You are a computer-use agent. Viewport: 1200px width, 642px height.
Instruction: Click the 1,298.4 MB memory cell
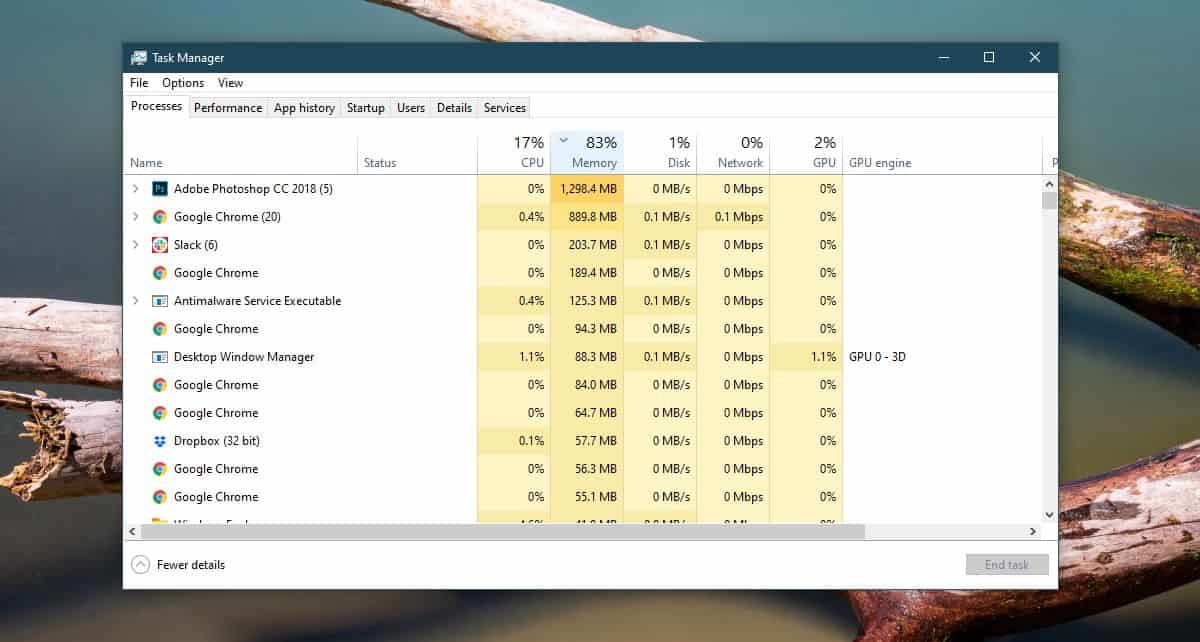pyautogui.click(x=587, y=188)
